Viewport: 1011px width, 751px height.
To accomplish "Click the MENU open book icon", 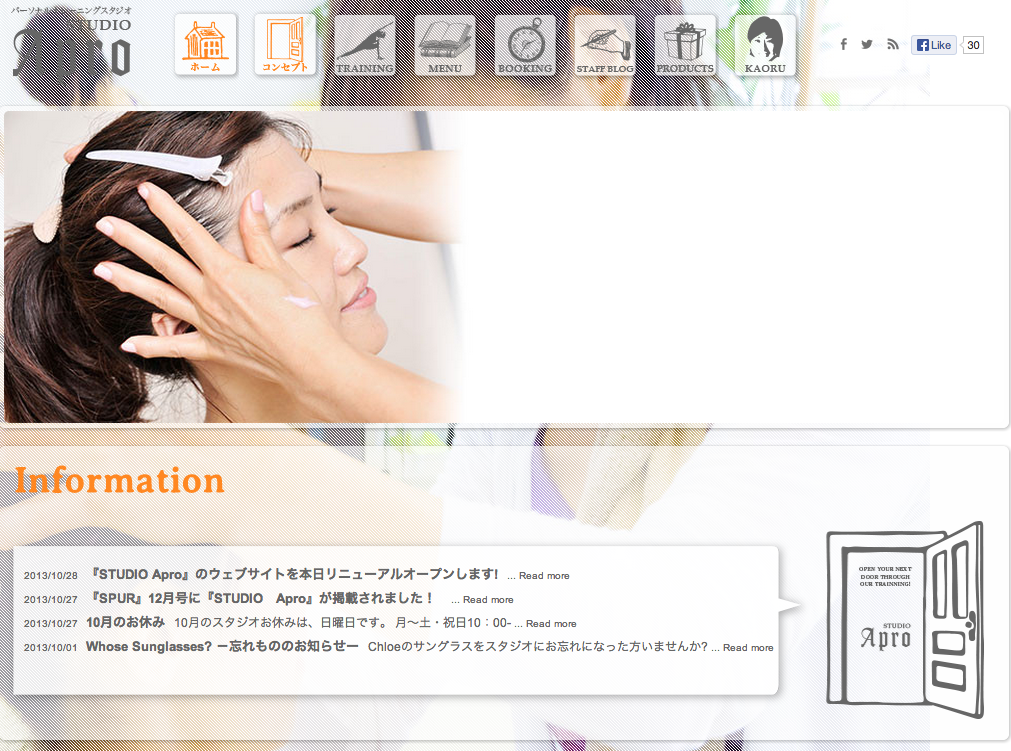I will [445, 43].
